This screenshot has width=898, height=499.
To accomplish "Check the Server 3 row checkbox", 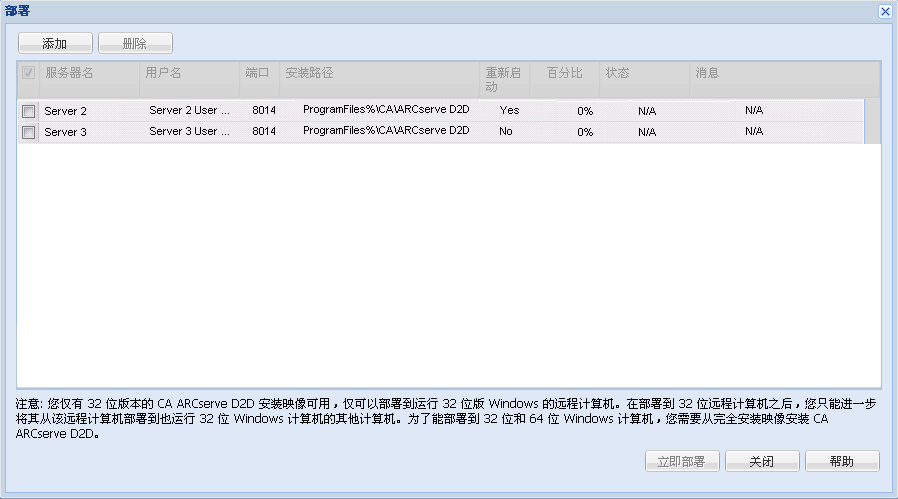I will [29, 132].
